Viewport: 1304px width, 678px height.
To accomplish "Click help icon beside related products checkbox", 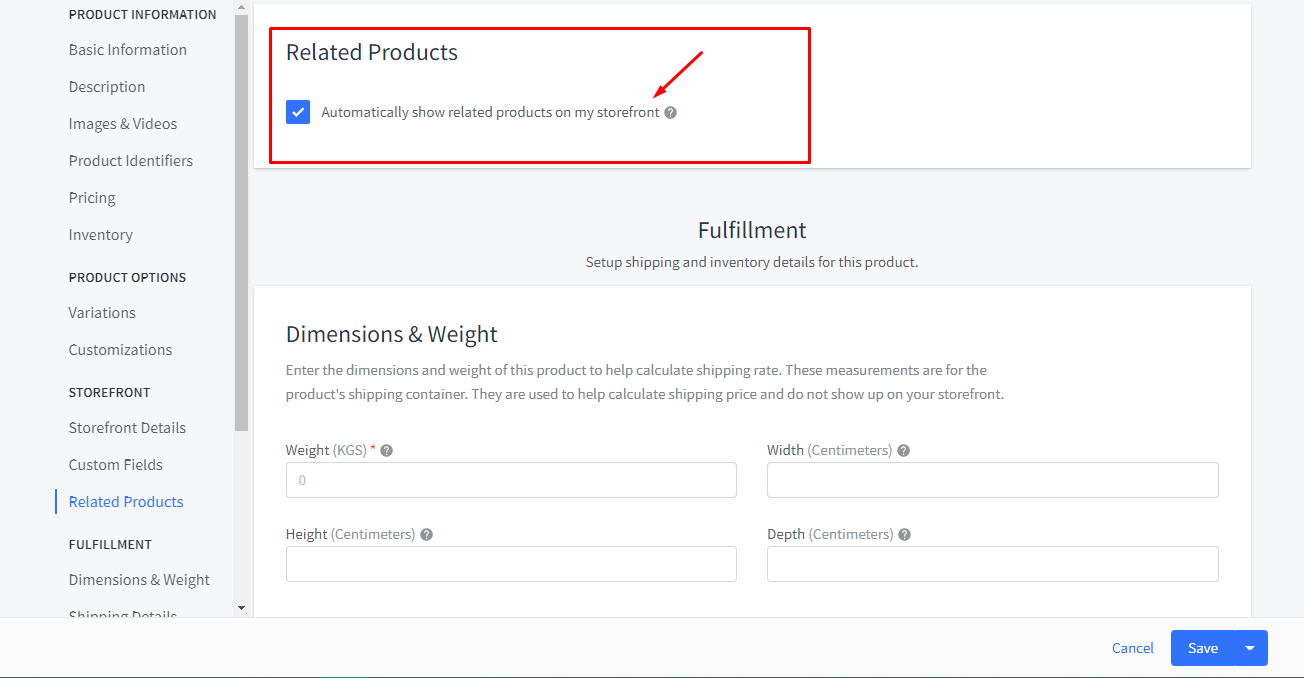I will tap(670, 113).
